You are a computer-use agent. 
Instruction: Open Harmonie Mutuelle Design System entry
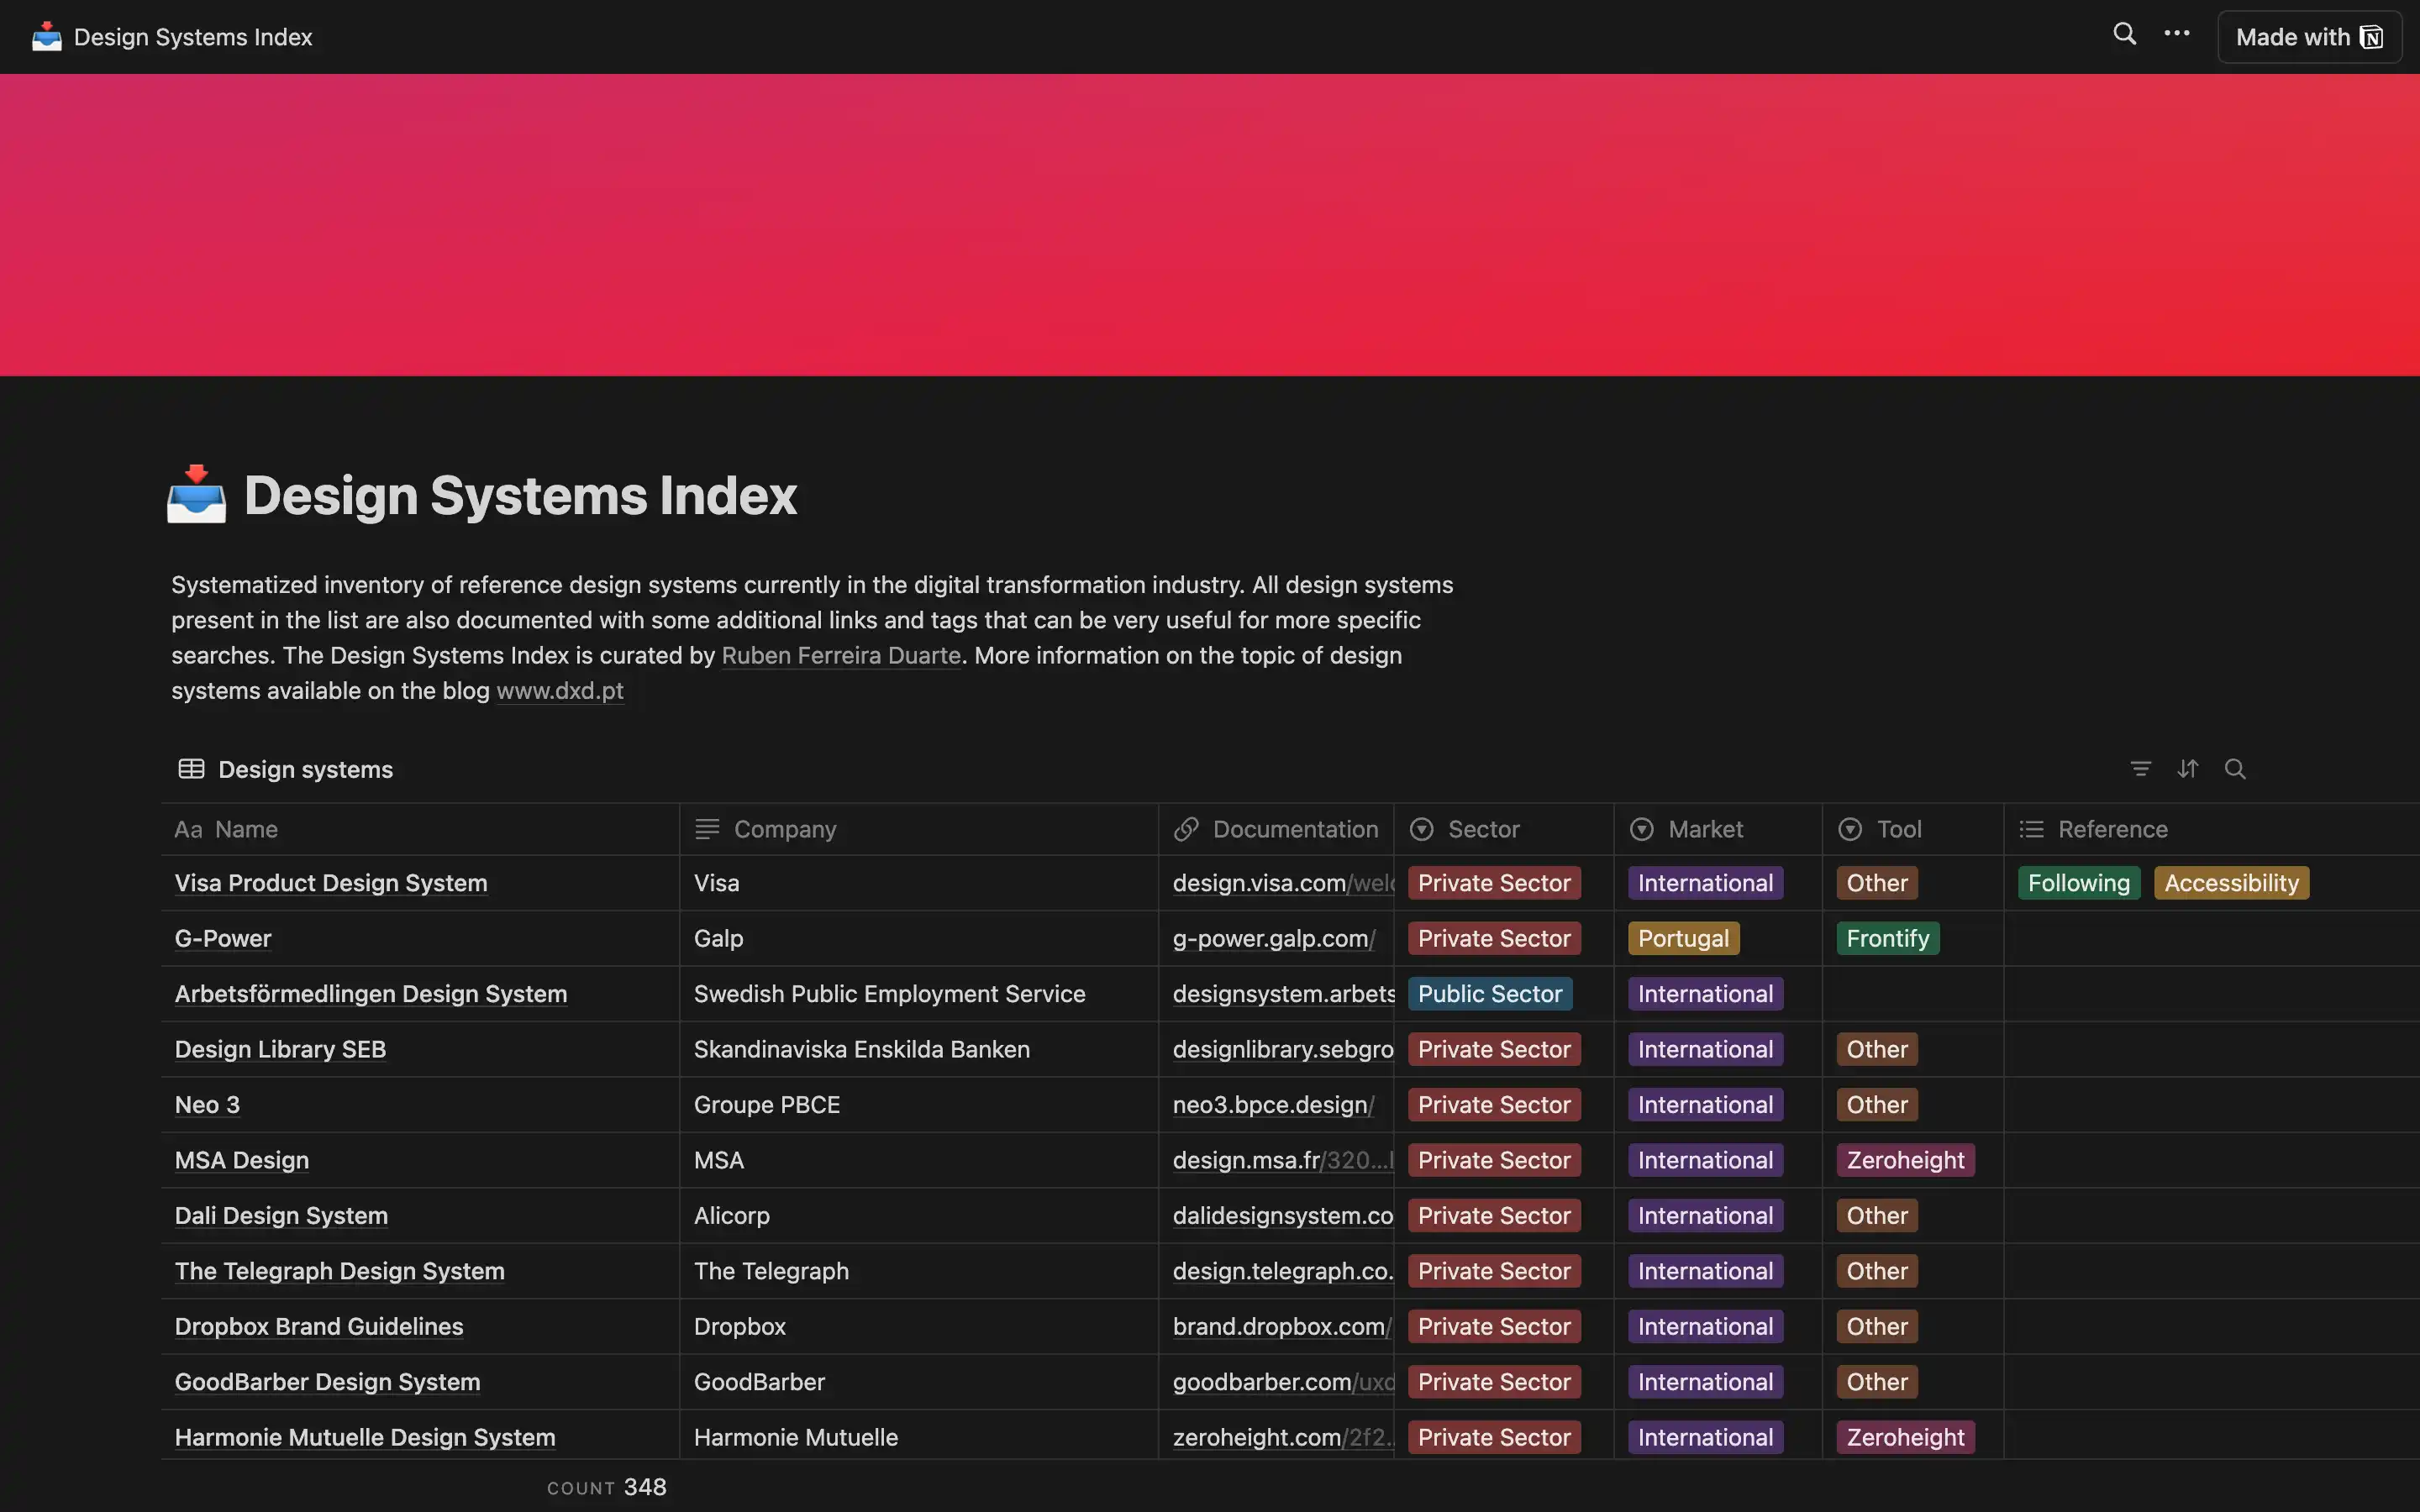pos(365,1437)
